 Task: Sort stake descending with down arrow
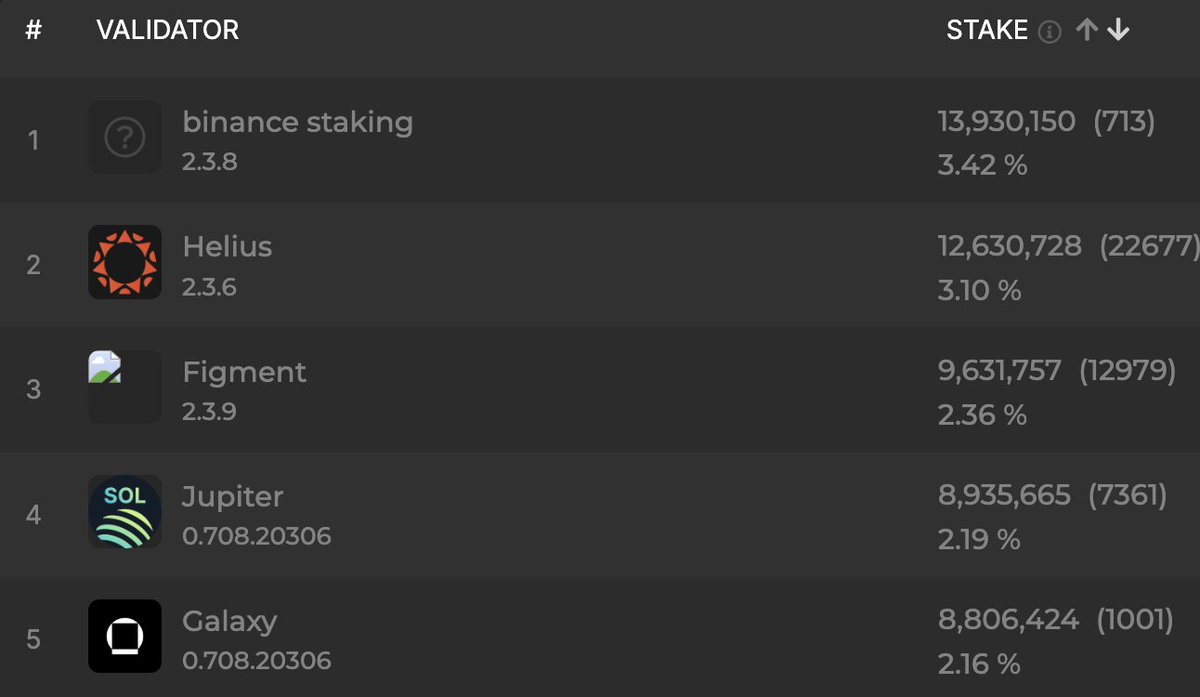(1118, 31)
